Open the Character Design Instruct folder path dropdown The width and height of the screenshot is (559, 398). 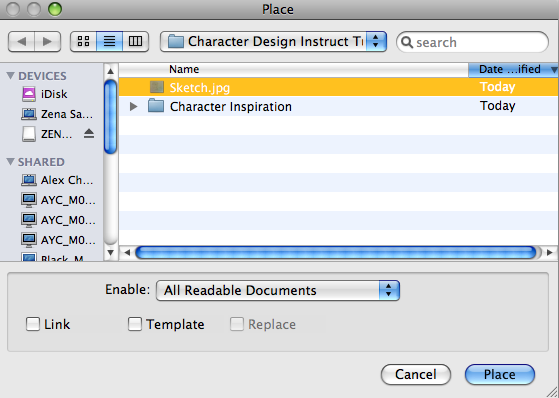click(273, 42)
